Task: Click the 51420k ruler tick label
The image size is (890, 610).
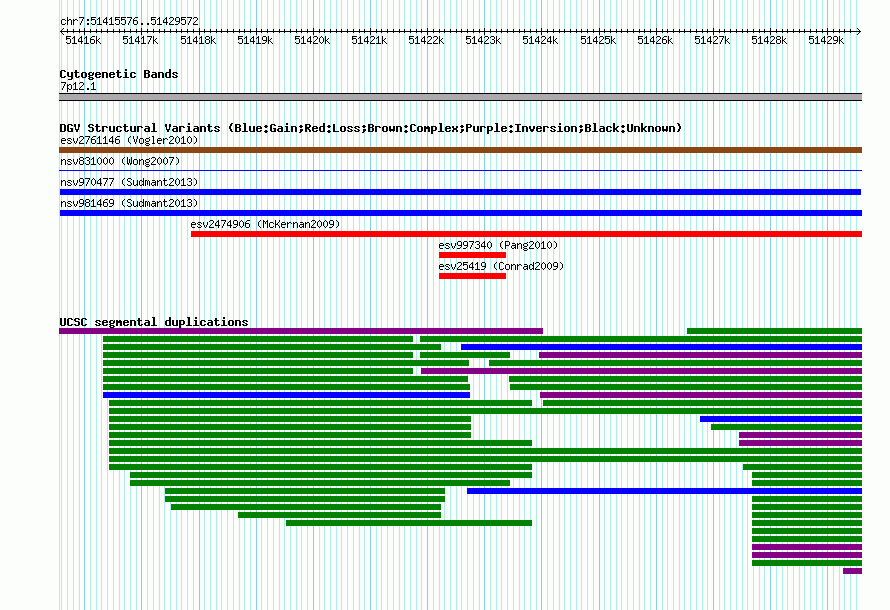Action: [312, 40]
